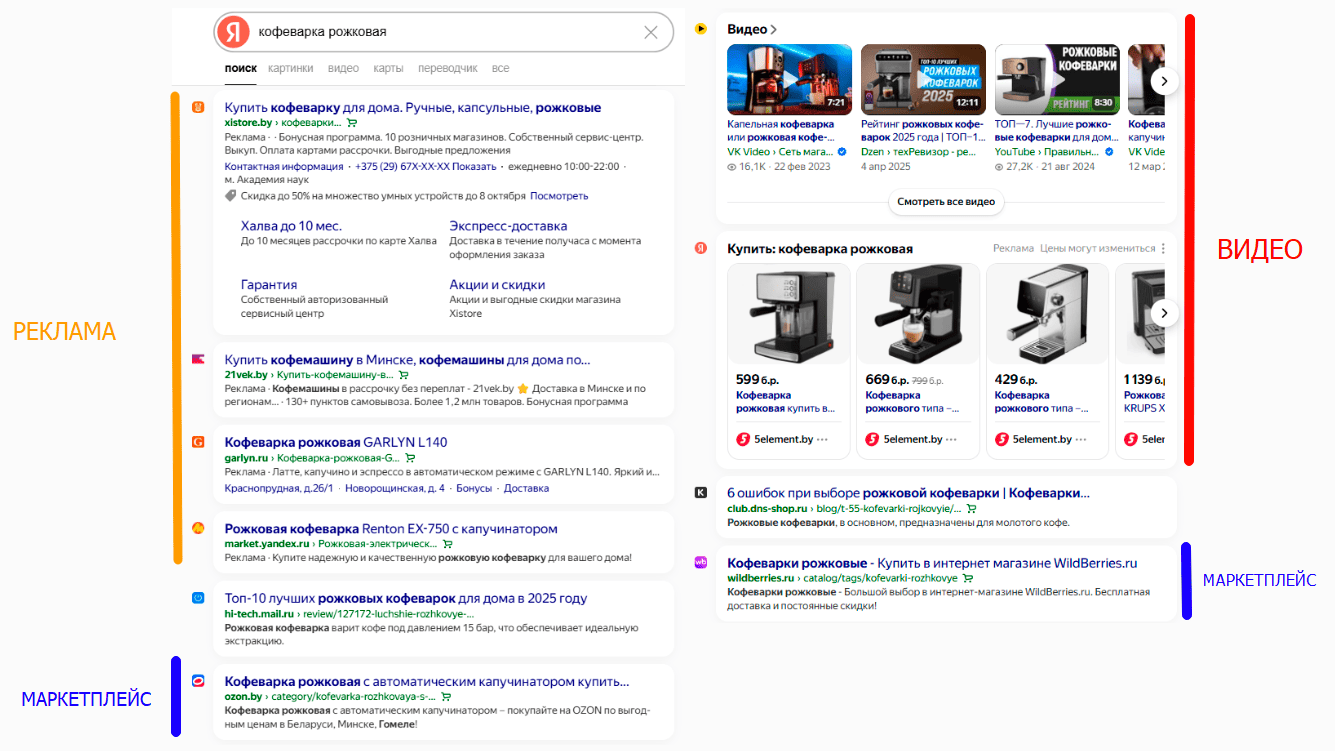Click the Wildberries purple favicon
Viewport: 1335px width, 751px height.
tap(701, 563)
